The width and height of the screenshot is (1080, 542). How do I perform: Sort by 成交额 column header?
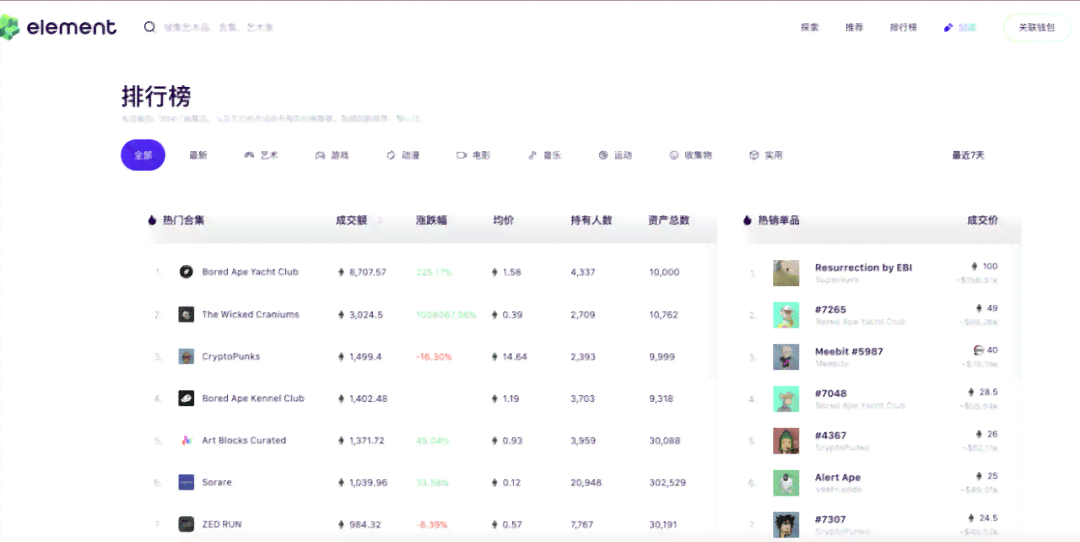click(351, 220)
